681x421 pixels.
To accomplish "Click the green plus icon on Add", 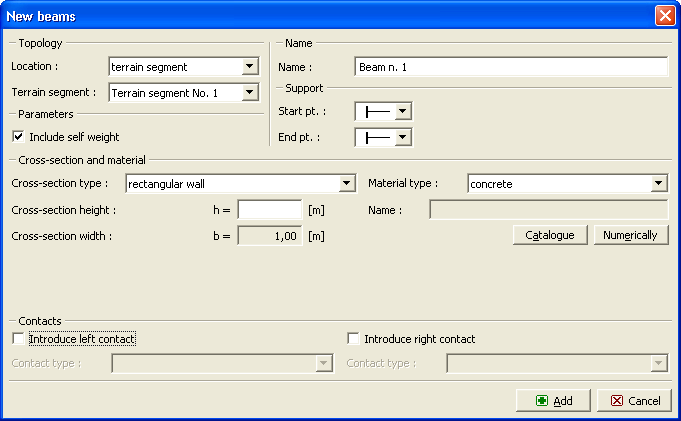I will [x=541, y=401].
